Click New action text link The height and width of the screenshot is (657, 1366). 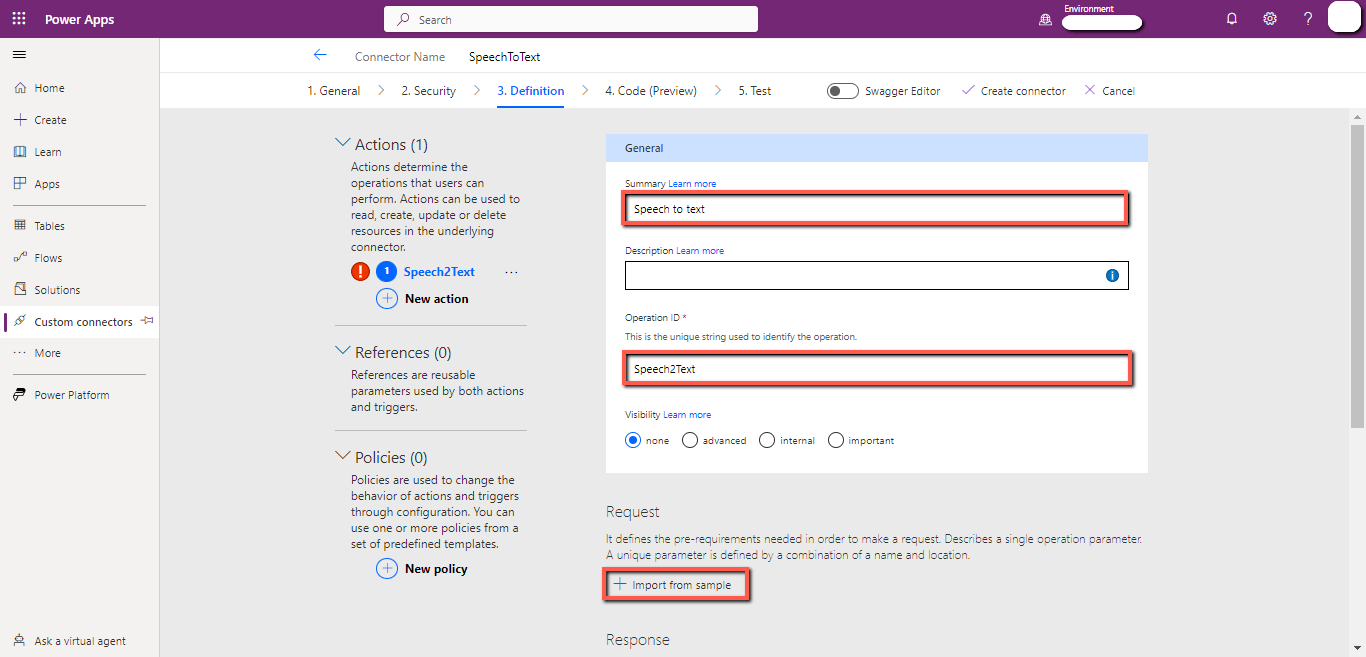tap(436, 299)
